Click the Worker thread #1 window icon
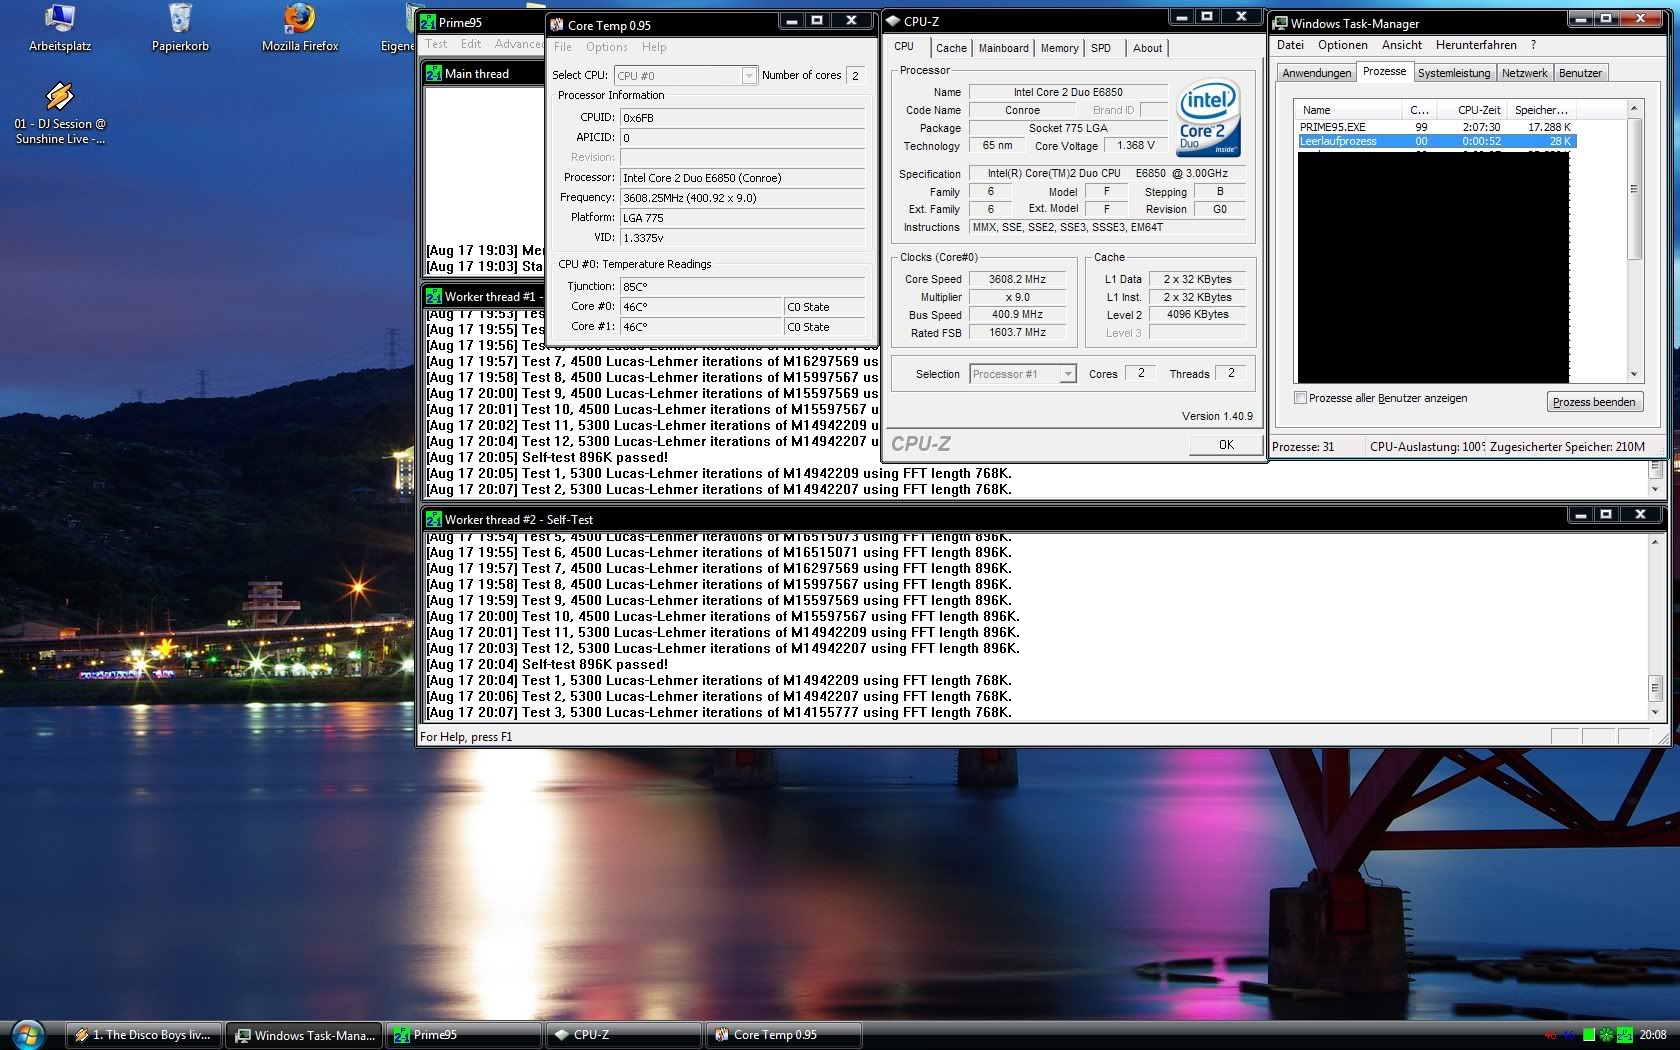 (433, 296)
